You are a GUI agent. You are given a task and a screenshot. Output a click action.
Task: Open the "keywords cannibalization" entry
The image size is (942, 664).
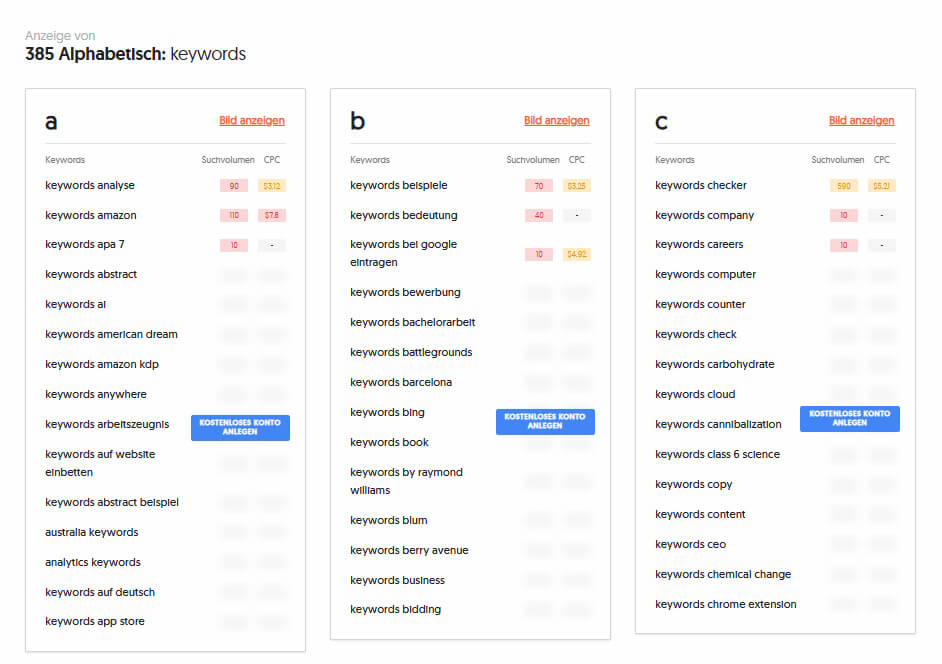(717, 424)
